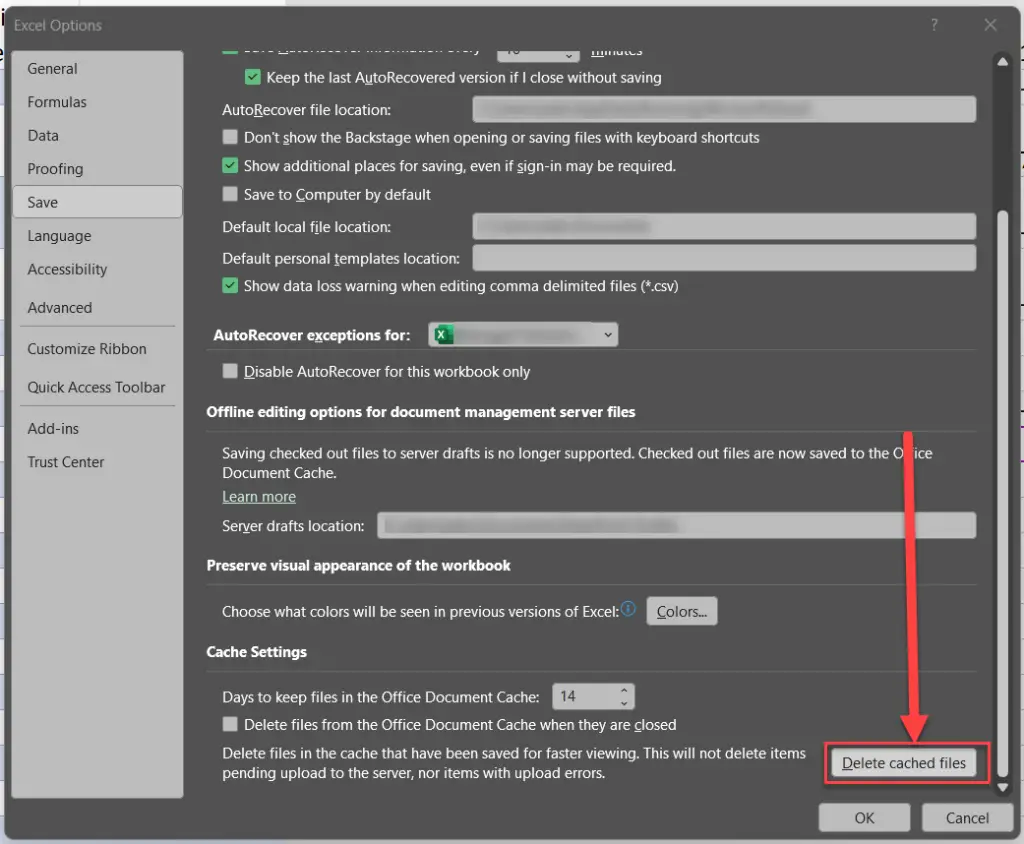The width and height of the screenshot is (1024, 844).
Task: Toggle Keep the last AutoRecovered version checkbox
Action: (x=253, y=77)
